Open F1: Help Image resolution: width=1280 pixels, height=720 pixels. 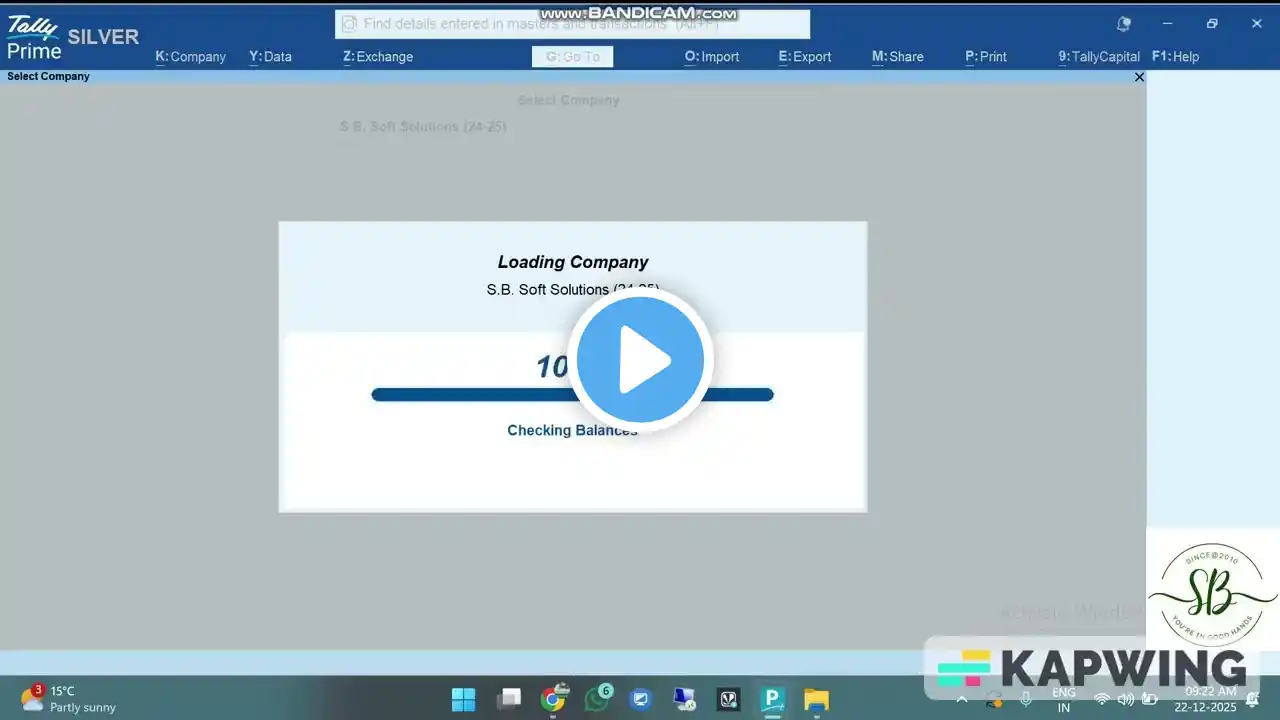[x=1176, y=57]
